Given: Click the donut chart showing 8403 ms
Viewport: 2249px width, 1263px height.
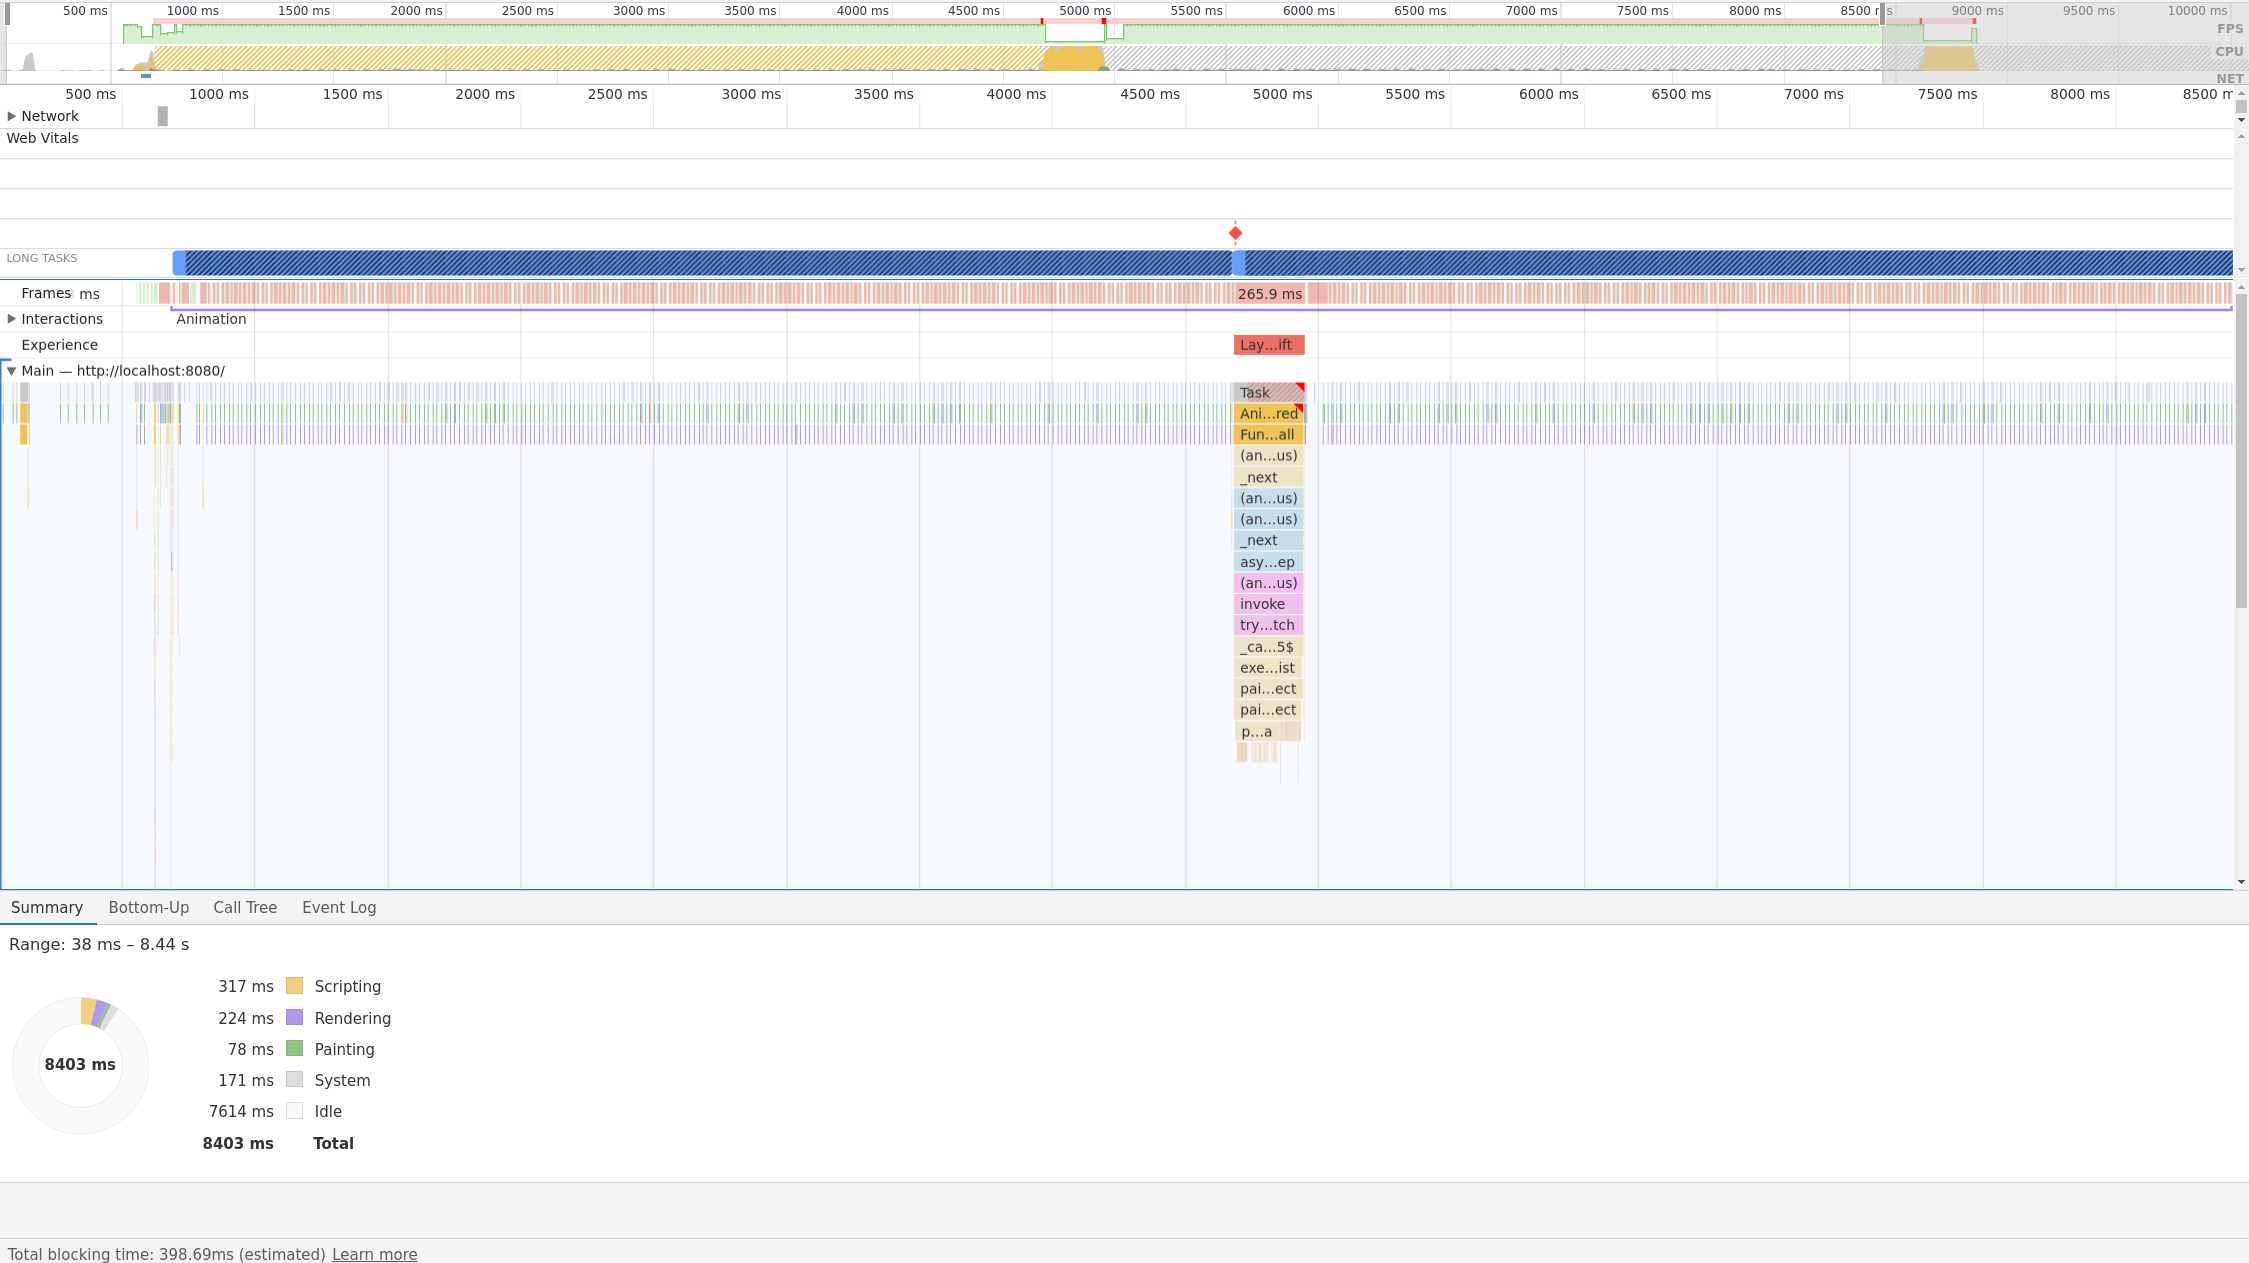Looking at the screenshot, I should [80, 1064].
